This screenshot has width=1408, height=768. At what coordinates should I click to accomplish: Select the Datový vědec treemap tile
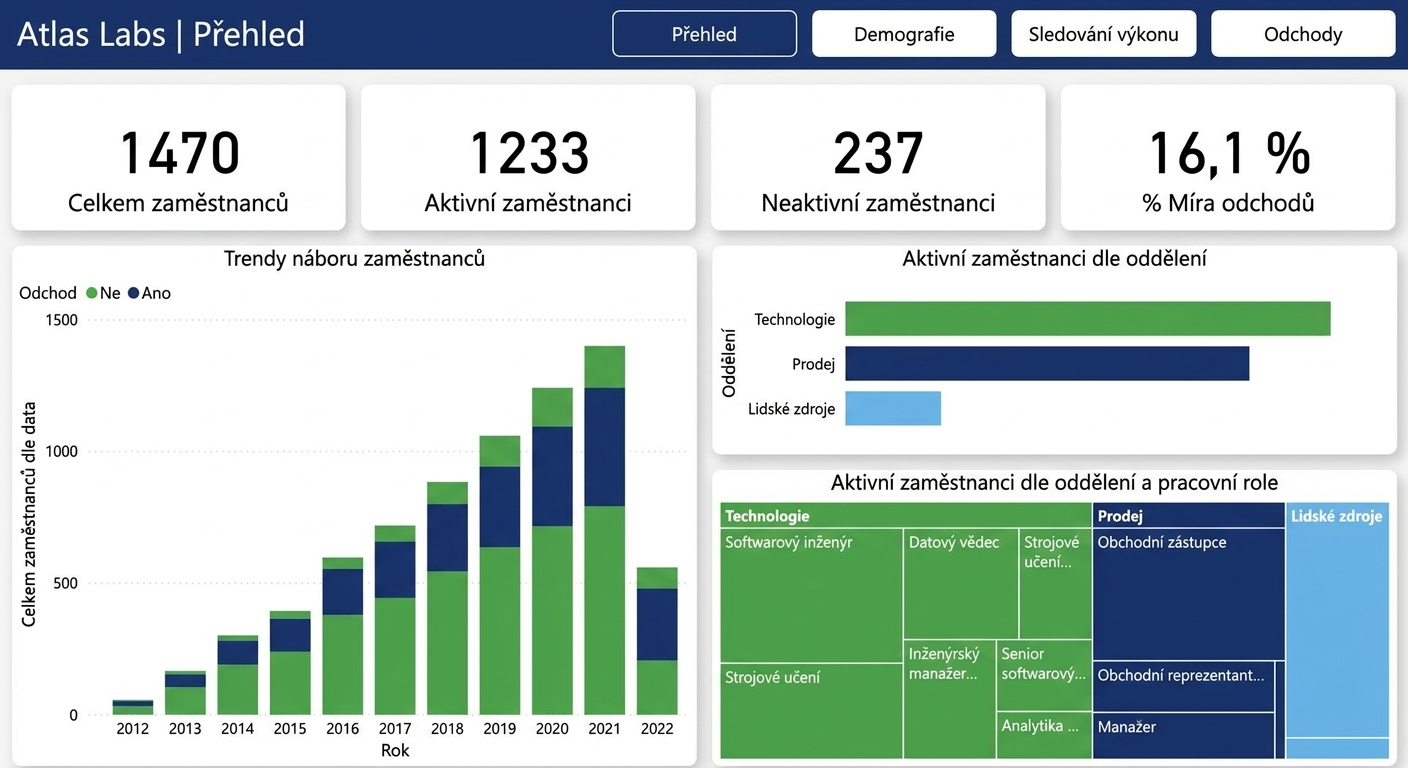pos(961,584)
